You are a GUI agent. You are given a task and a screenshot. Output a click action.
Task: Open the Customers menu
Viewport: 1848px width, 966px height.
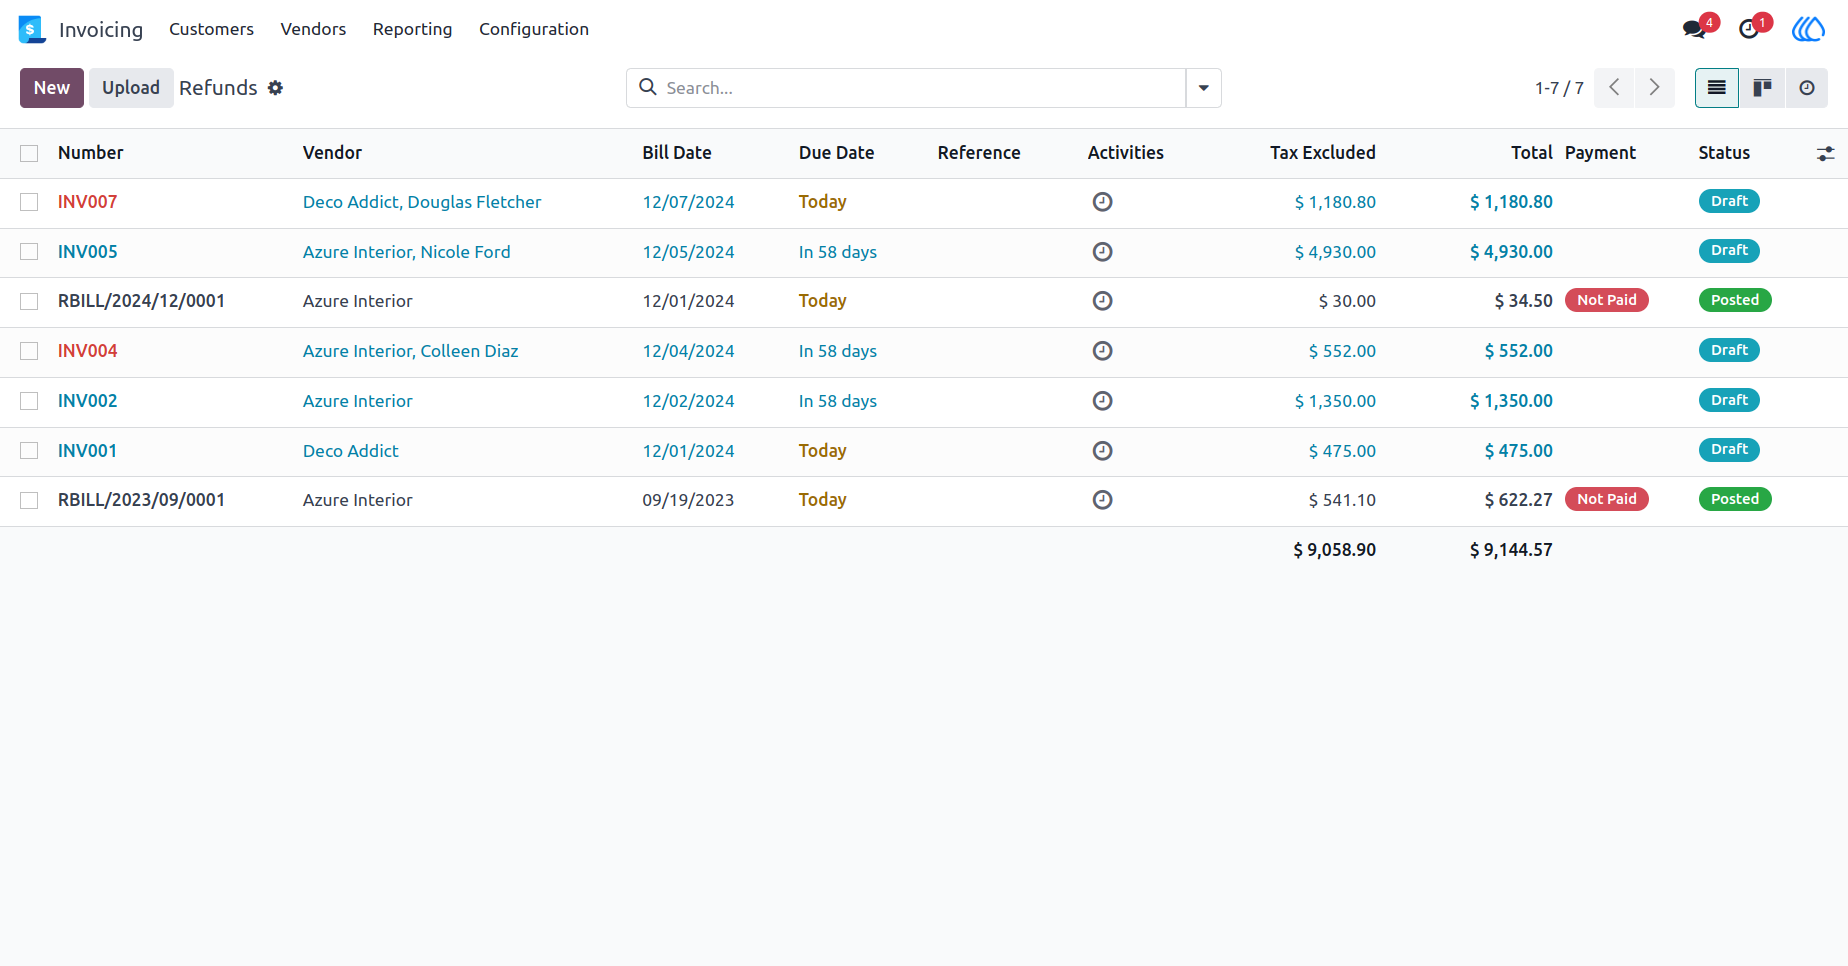tap(211, 29)
